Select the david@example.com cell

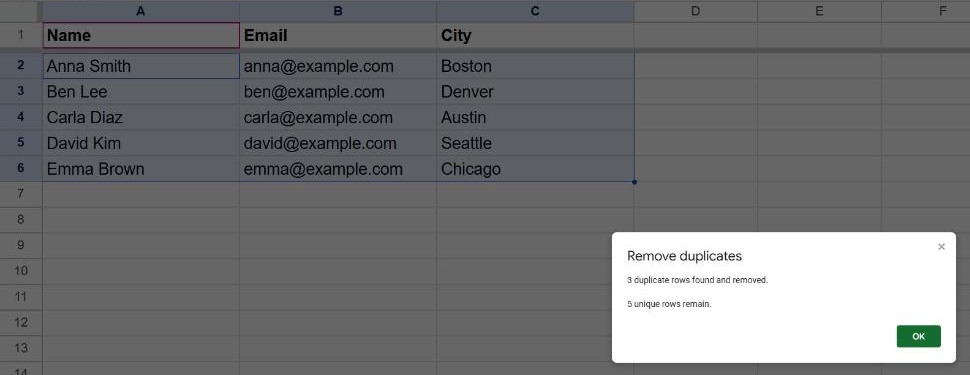coord(338,143)
